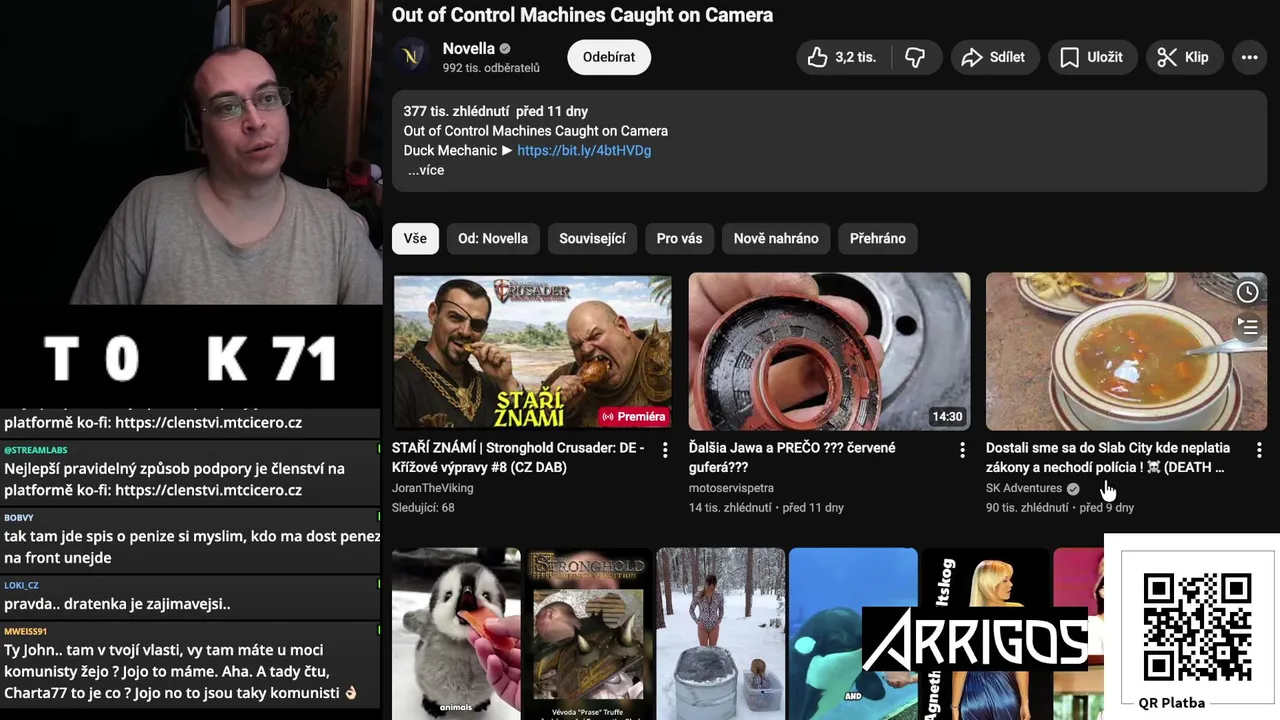The height and width of the screenshot is (720, 1280).
Task: Open STAŘÍ ZNÁMÍ video title
Action: 518,457
